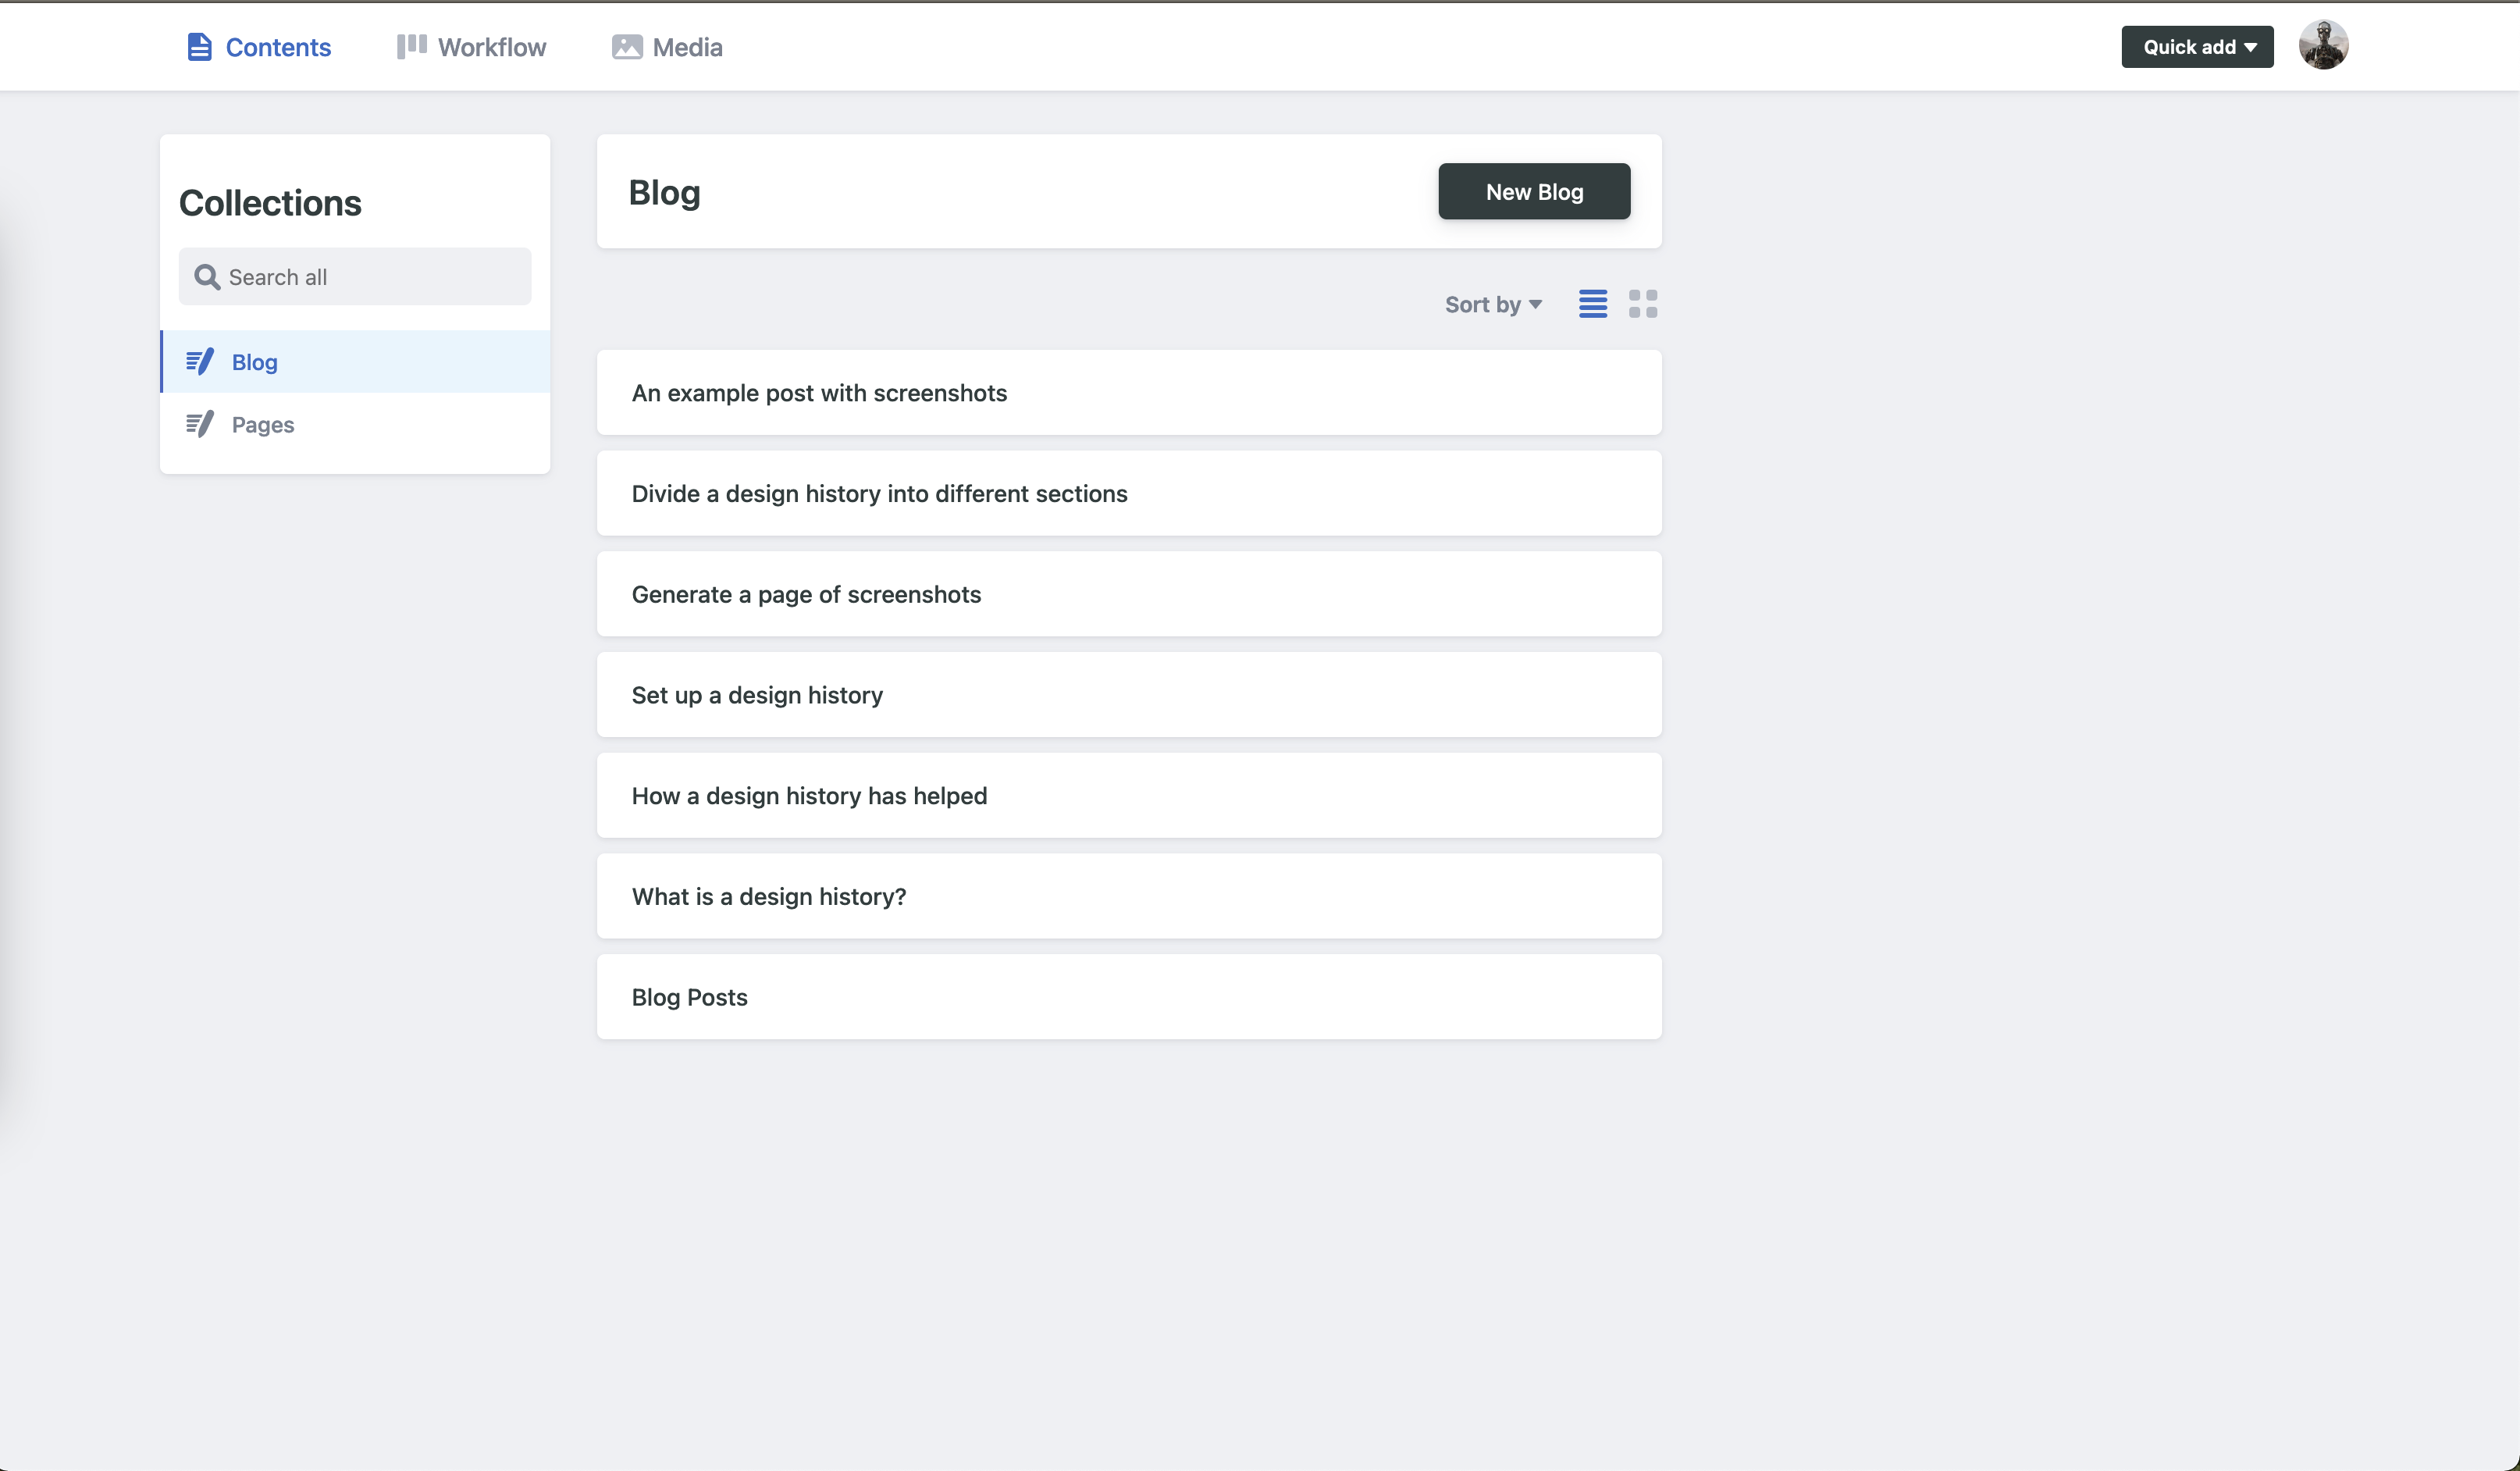
Task: Select the Pages collection
Action: 262,423
